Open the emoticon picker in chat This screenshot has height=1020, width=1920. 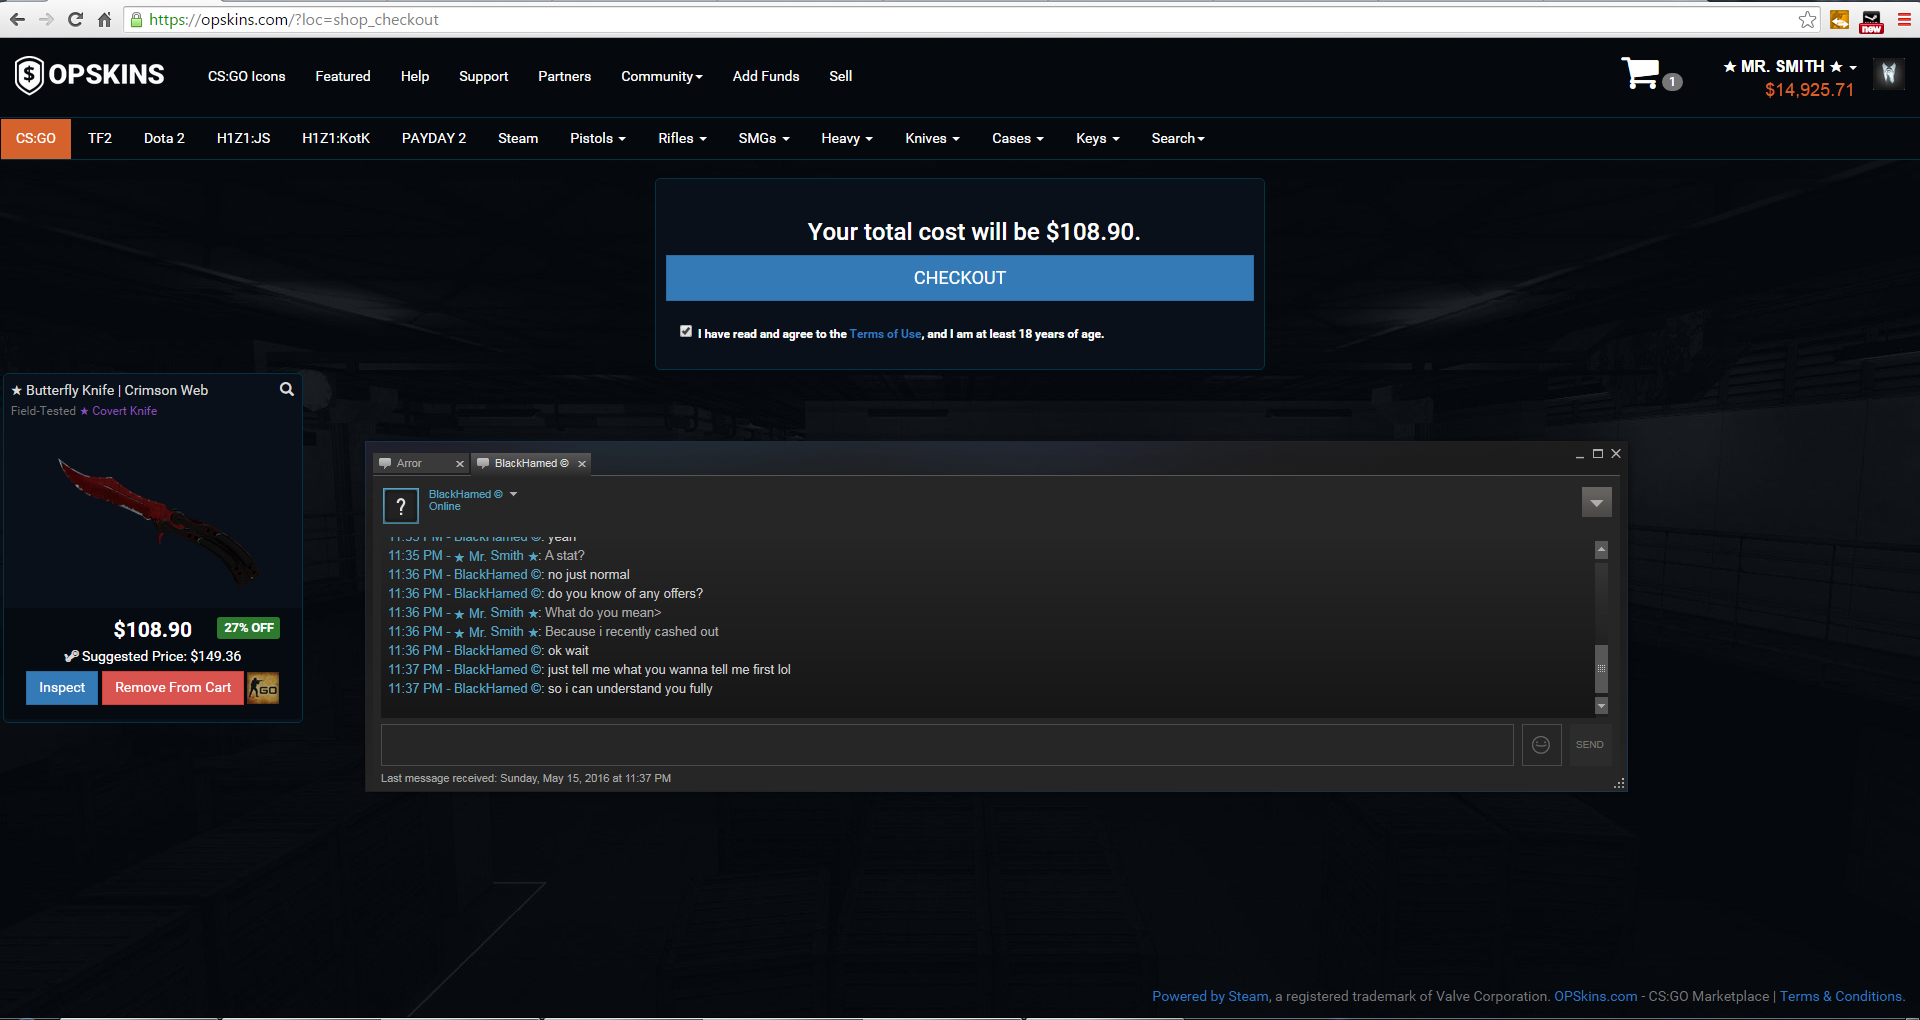pos(1541,745)
